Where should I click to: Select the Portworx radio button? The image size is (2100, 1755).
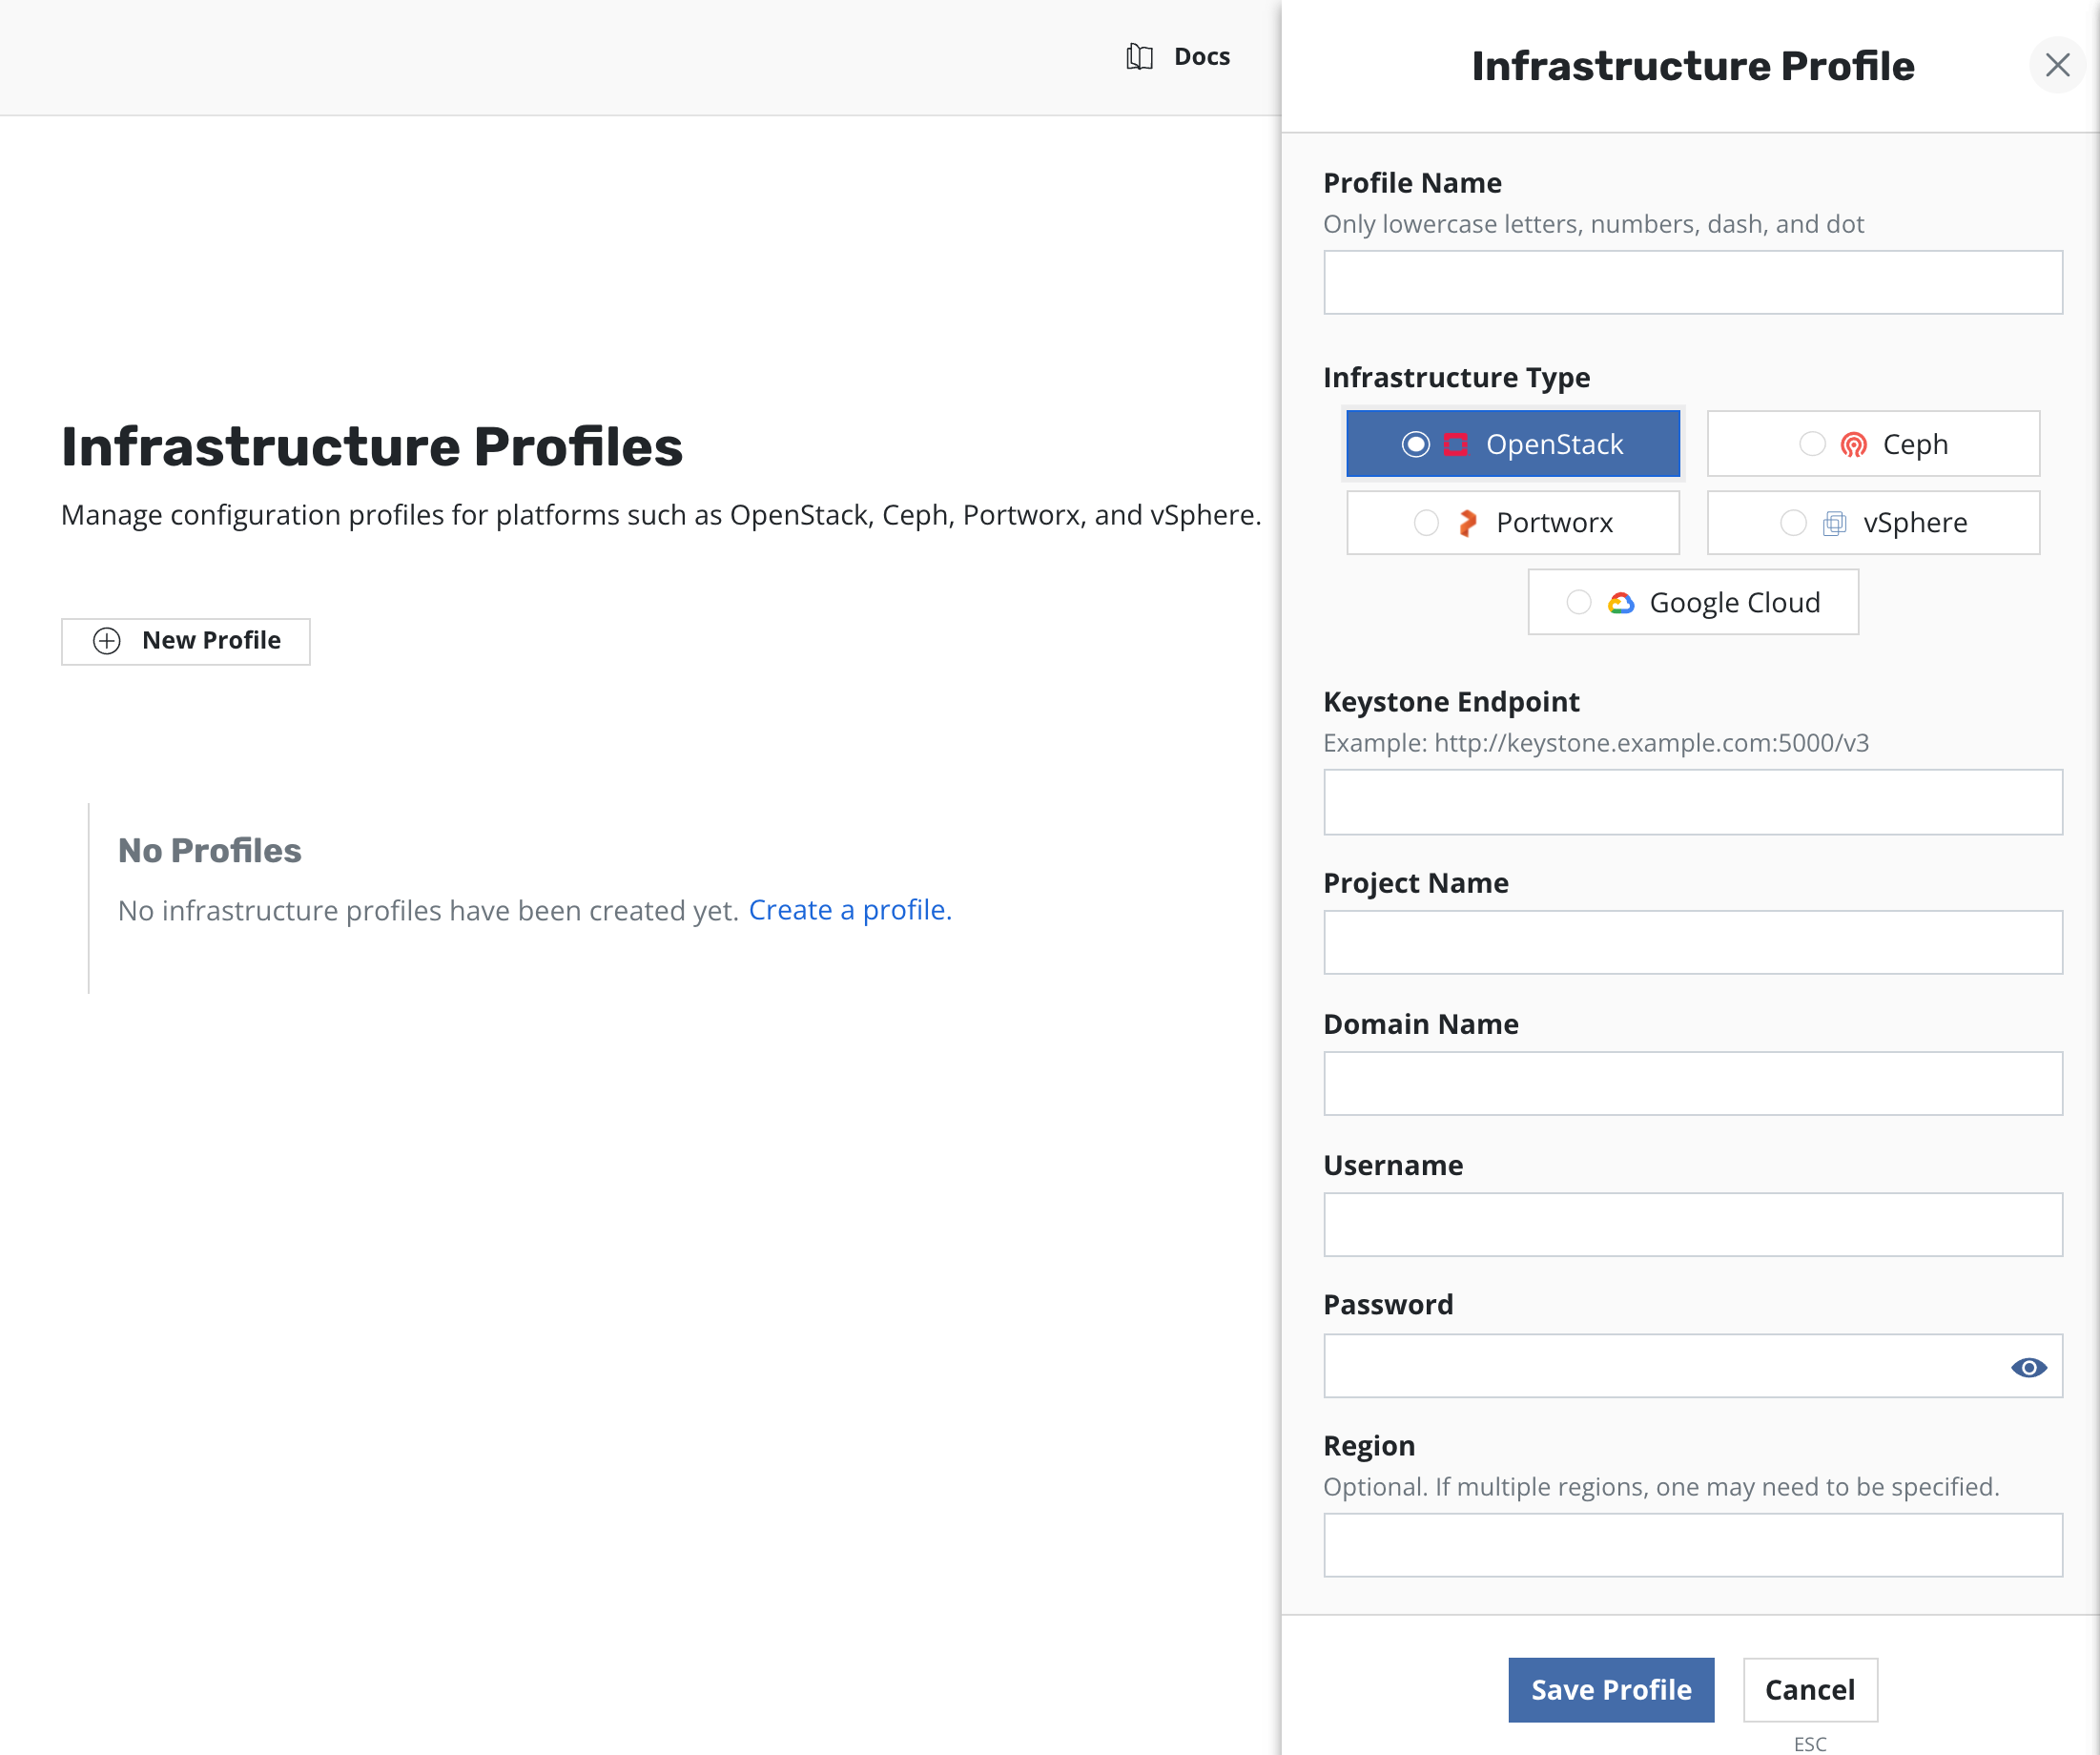click(x=1426, y=523)
